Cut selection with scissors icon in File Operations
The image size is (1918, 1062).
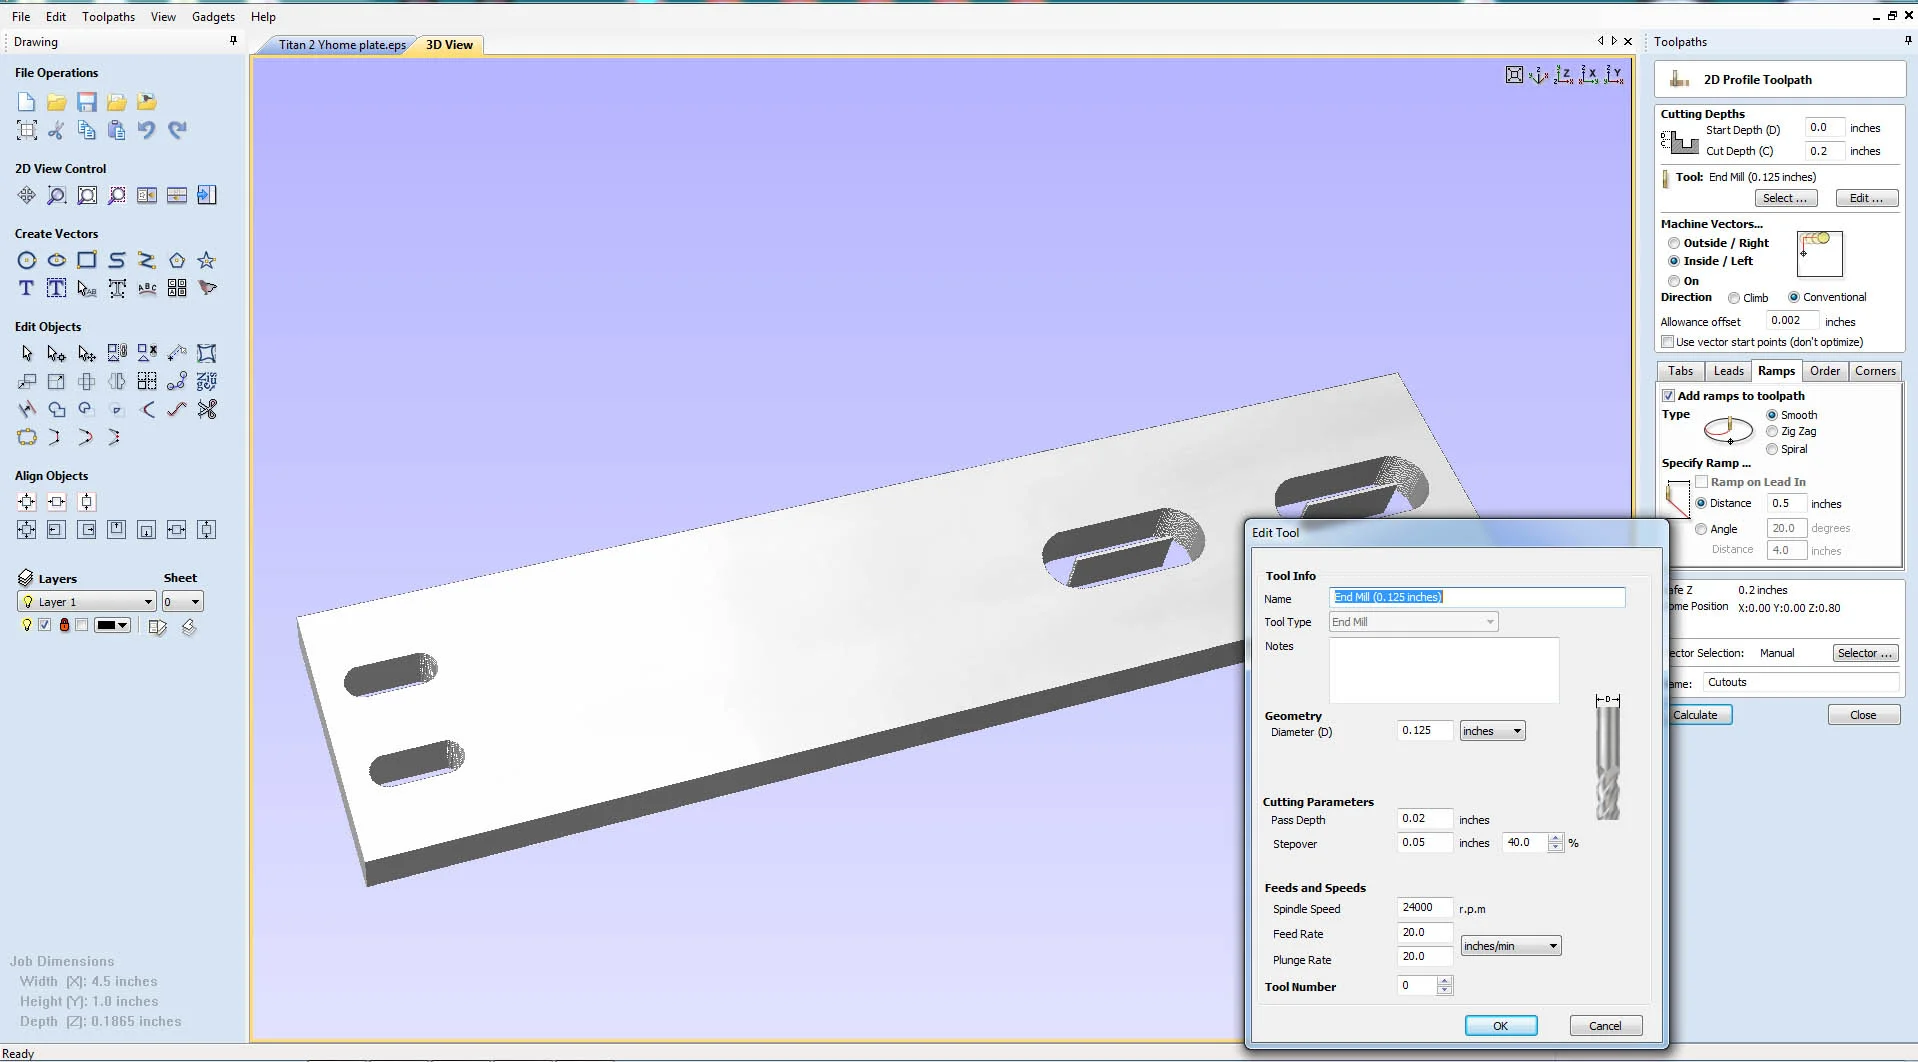(x=57, y=130)
